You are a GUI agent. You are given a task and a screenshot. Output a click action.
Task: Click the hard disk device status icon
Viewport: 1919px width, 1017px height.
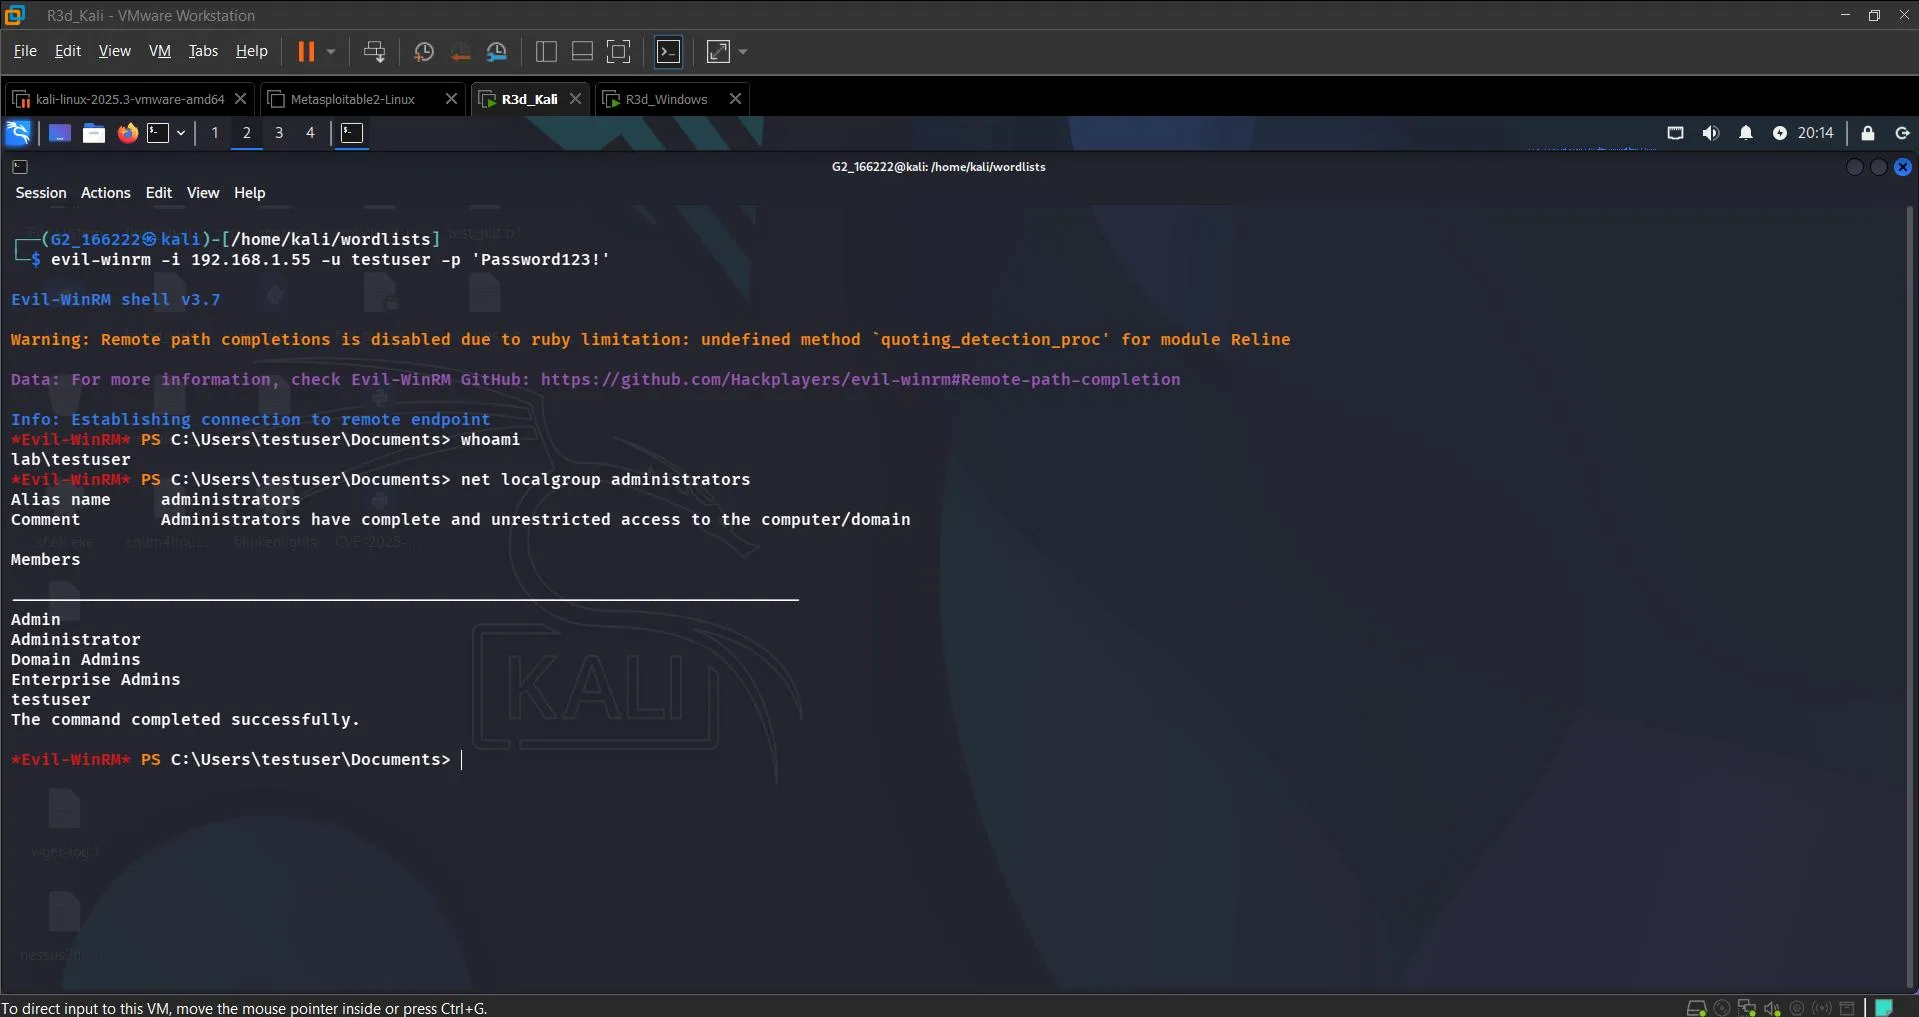(x=1696, y=1008)
